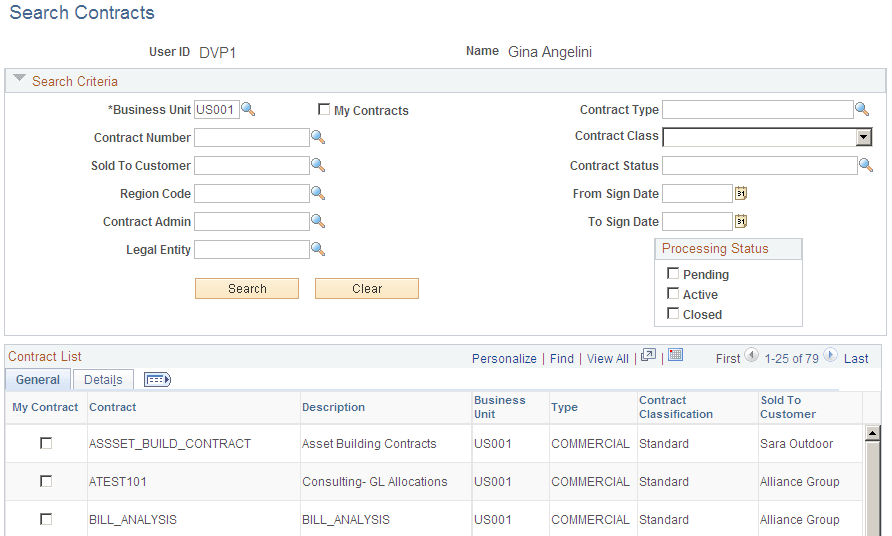Open Region Code lookup magnifier
The width and height of the screenshot is (892, 536).
pos(318,193)
